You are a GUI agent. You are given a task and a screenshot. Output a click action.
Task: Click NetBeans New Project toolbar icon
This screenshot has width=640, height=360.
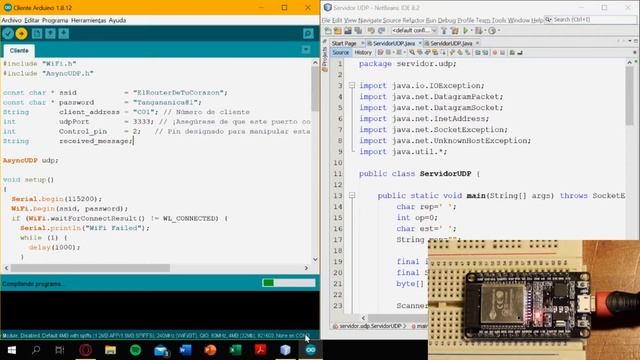click(x=338, y=31)
